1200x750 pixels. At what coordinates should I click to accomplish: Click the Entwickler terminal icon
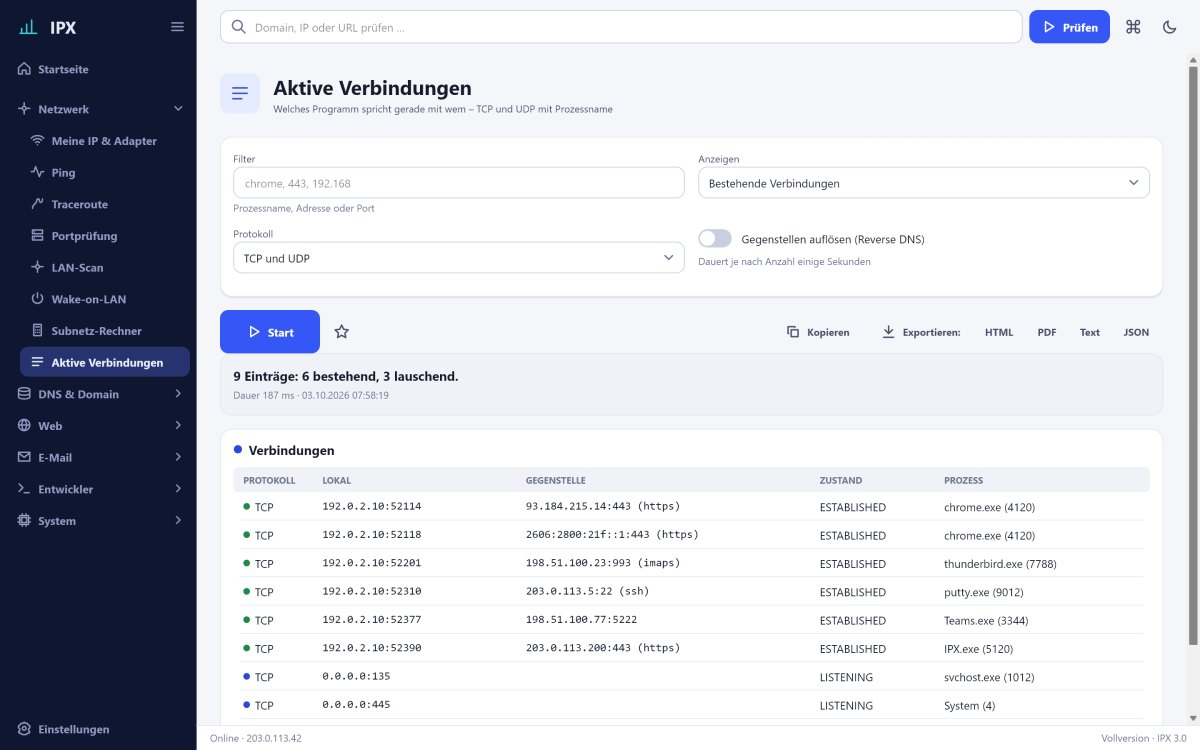tap(25, 489)
